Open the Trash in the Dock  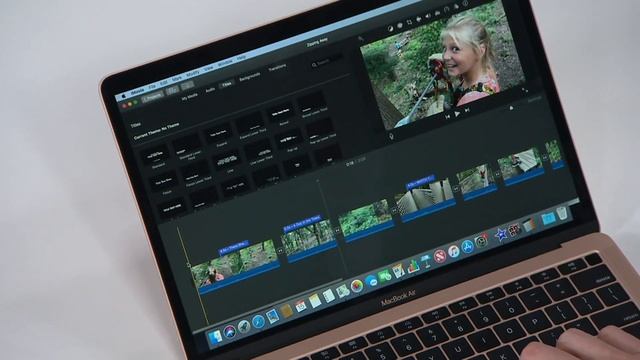[x=562, y=213]
